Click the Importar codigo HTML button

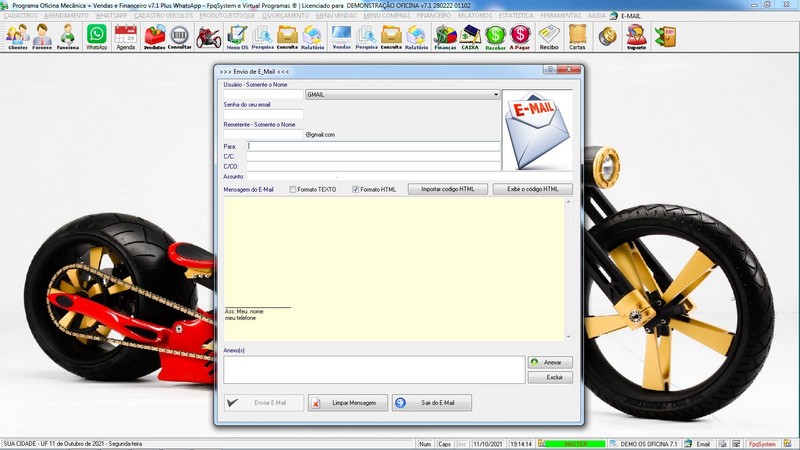pos(447,189)
